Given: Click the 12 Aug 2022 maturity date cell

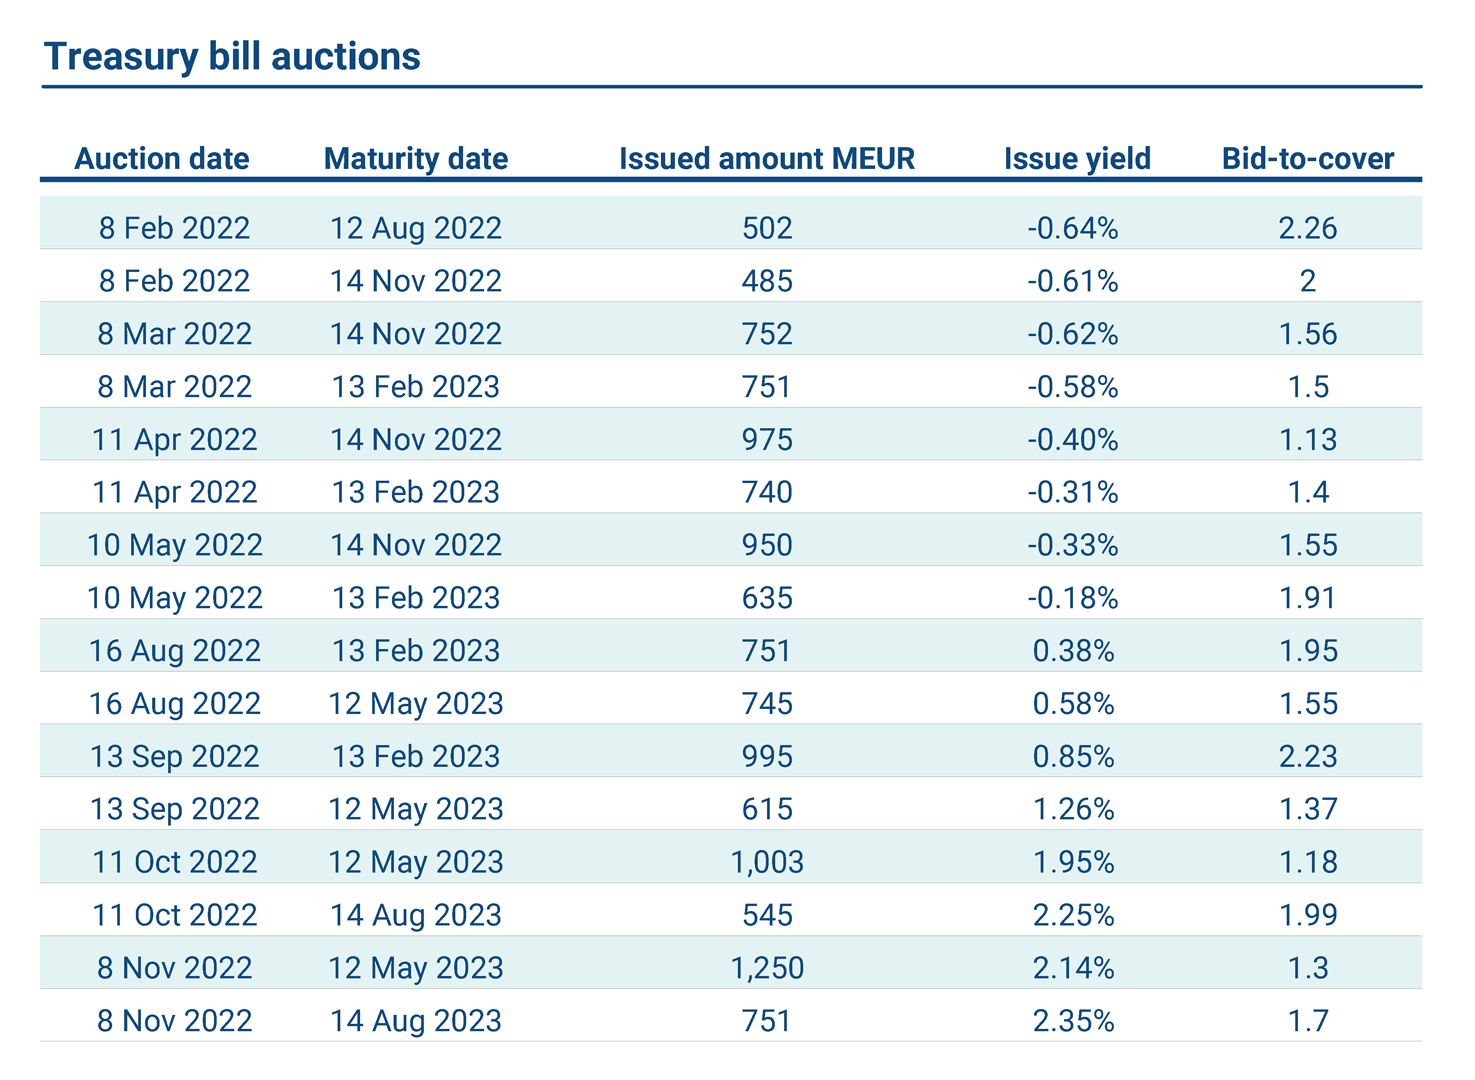Looking at the screenshot, I should tap(416, 228).
